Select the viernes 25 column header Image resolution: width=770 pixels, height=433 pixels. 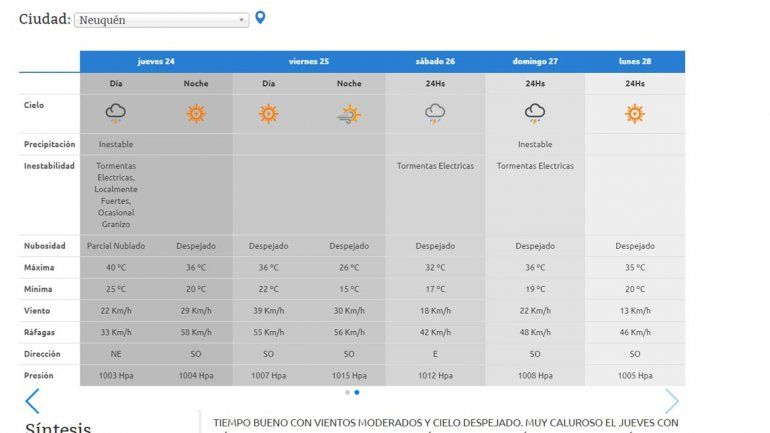[309, 62]
